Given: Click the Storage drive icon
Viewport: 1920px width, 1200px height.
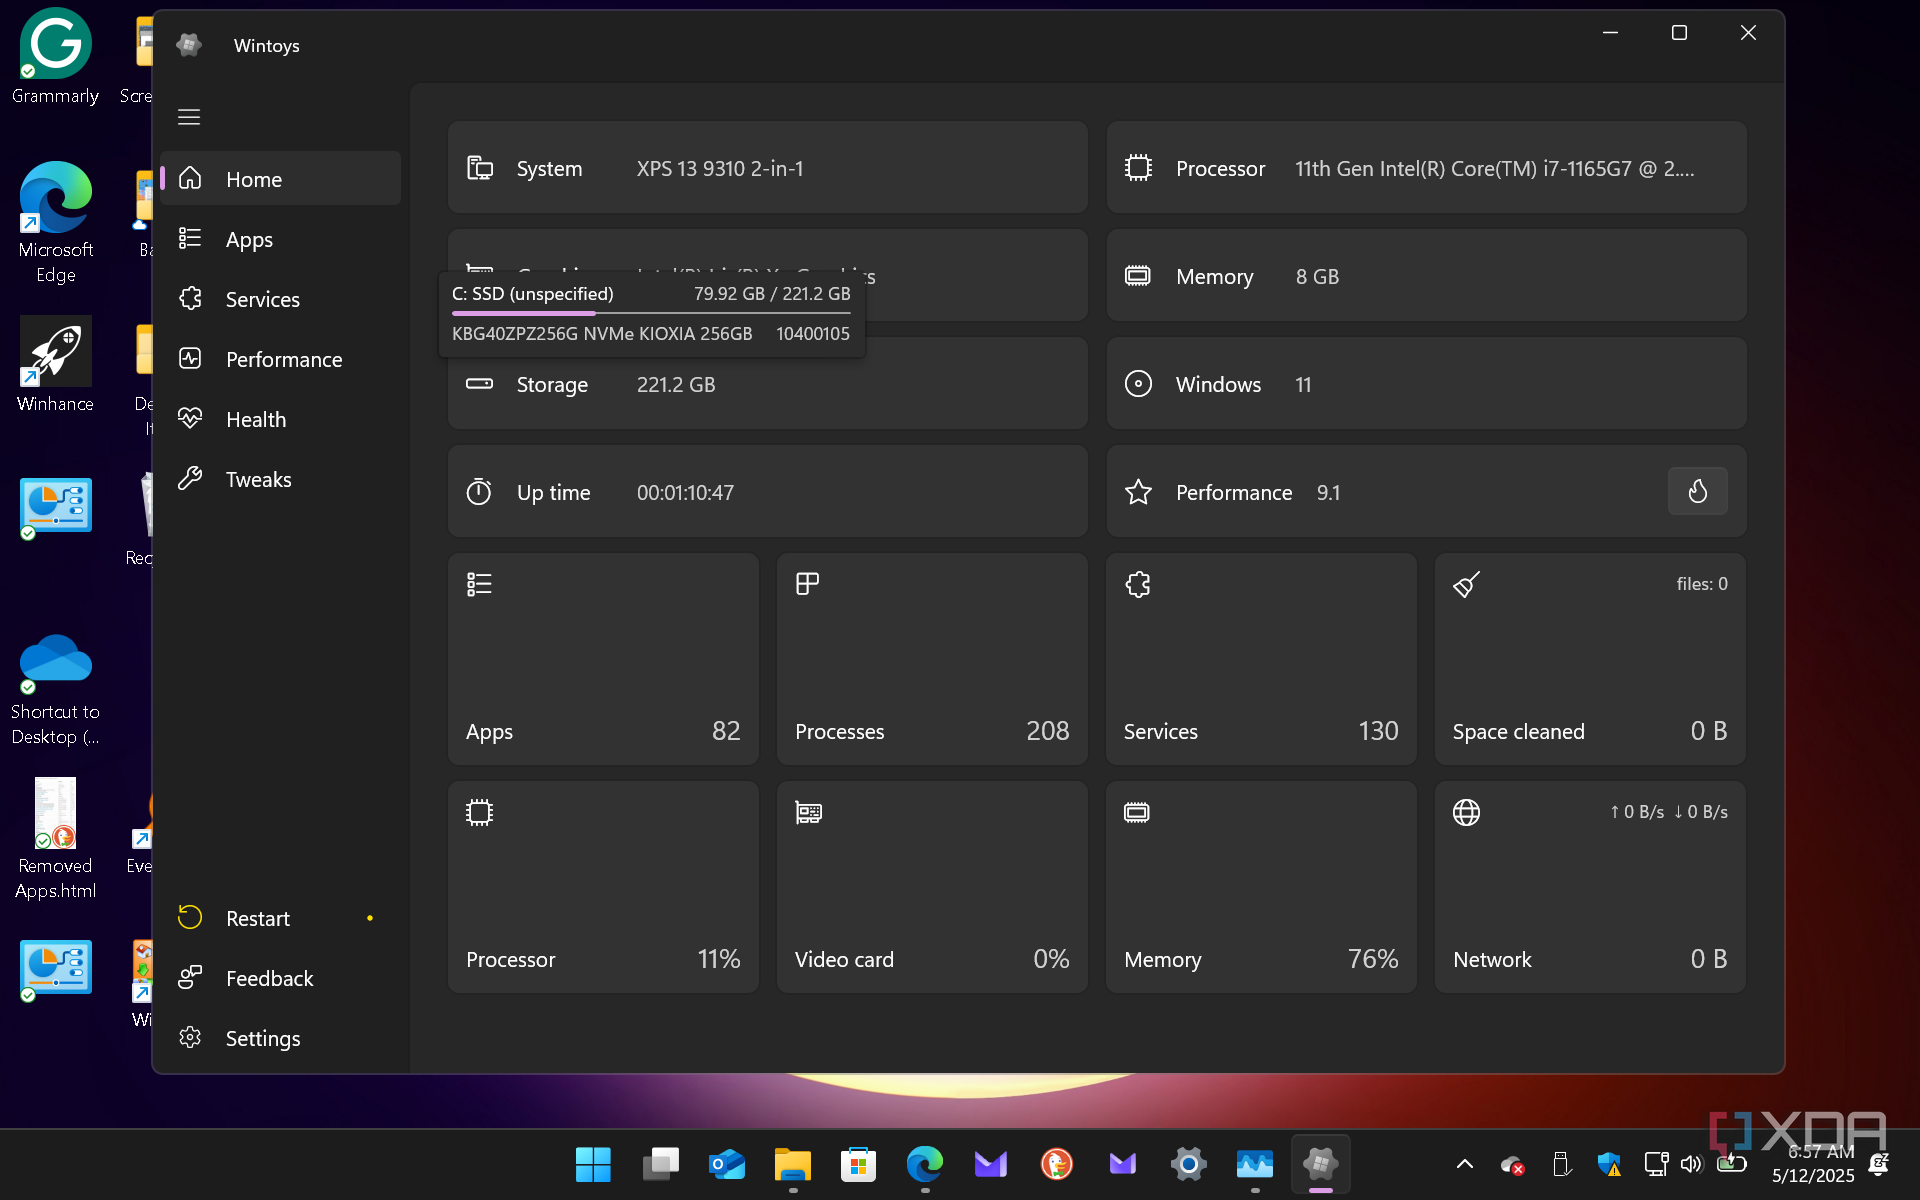Looking at the screenshot, I should (480, 384).
